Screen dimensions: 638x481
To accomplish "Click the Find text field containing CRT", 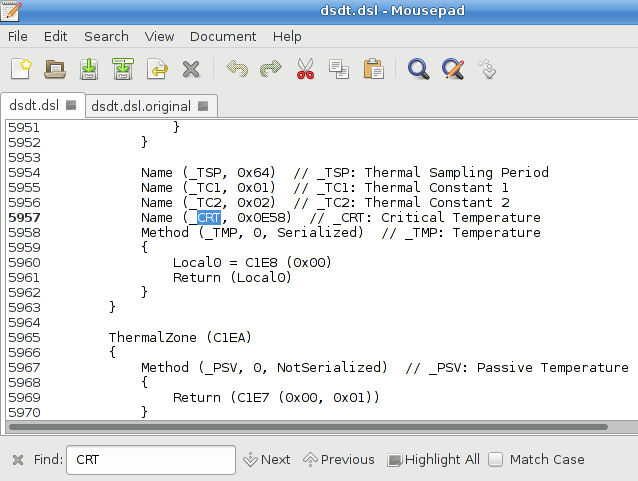I will 151,460.
